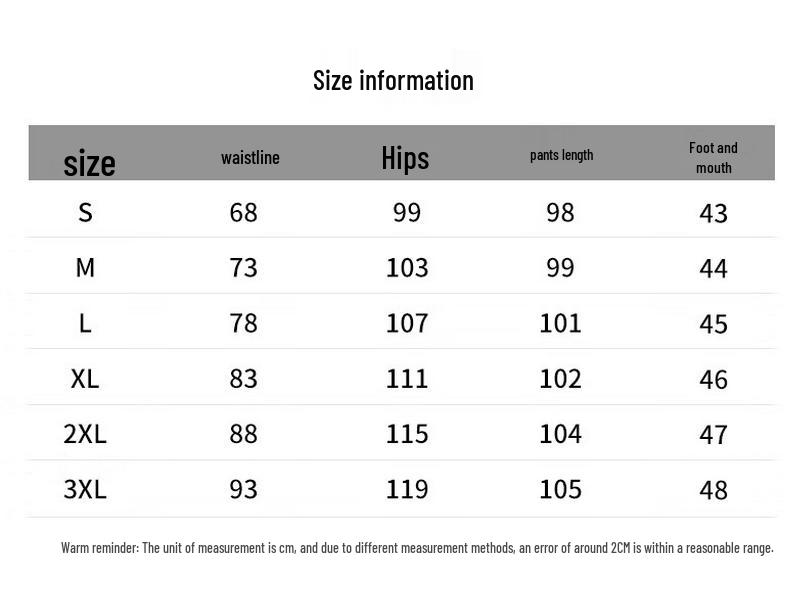This screenshot has width=808, height=606.
Task: Select the 'waistline' column header
Action: pos(250,158)
